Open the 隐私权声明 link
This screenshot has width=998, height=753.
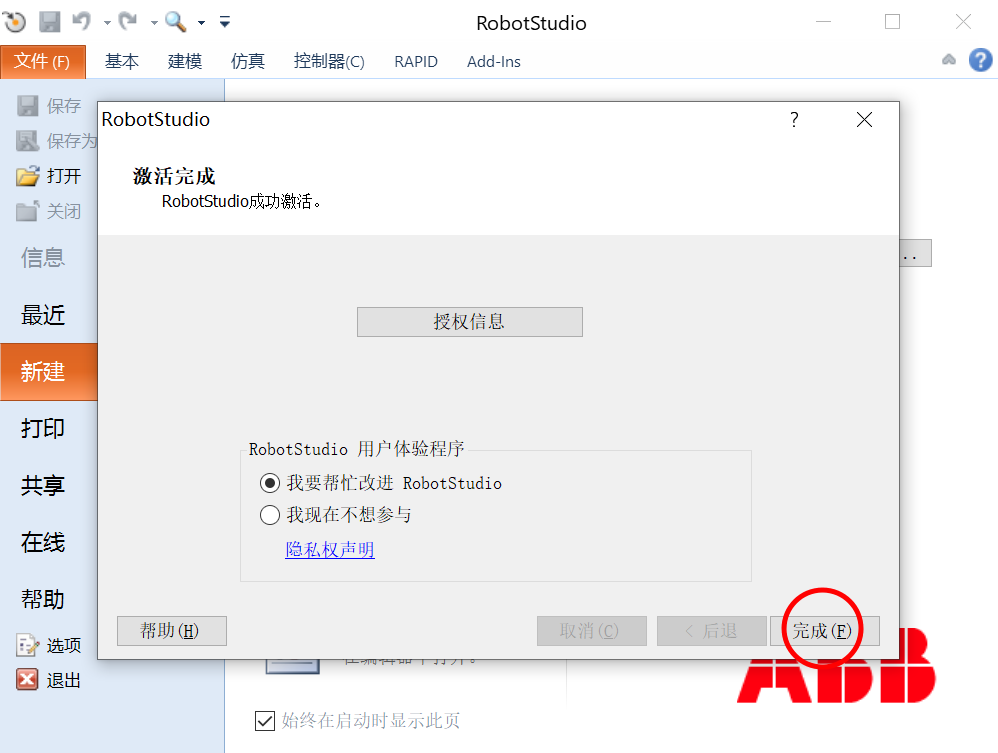[330, 549]
